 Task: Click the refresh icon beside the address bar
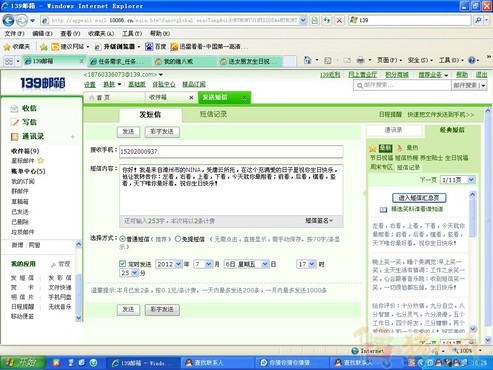point(327,21)
